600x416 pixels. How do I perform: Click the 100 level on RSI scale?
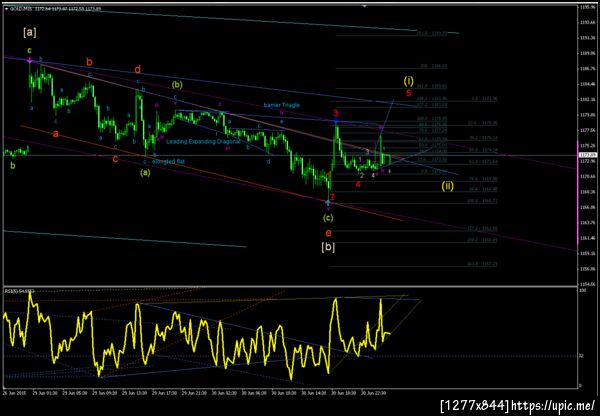pos(581,291)
